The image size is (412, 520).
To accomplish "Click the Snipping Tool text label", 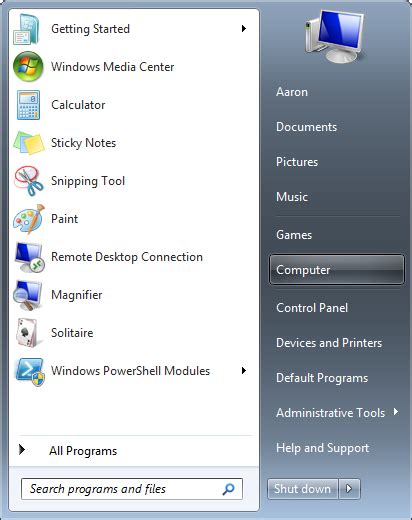I will pyautogui.click(x=88, y=181).
